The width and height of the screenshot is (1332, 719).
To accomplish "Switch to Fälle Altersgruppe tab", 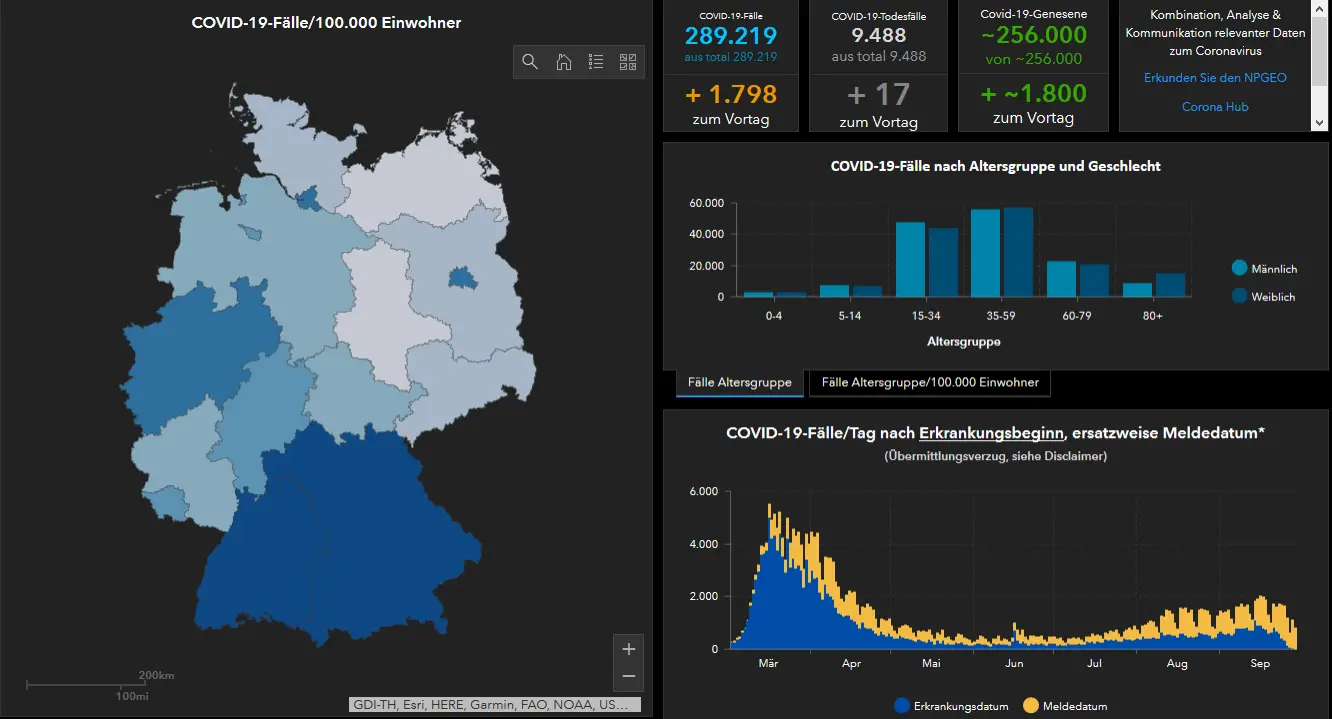I will 739,382.
